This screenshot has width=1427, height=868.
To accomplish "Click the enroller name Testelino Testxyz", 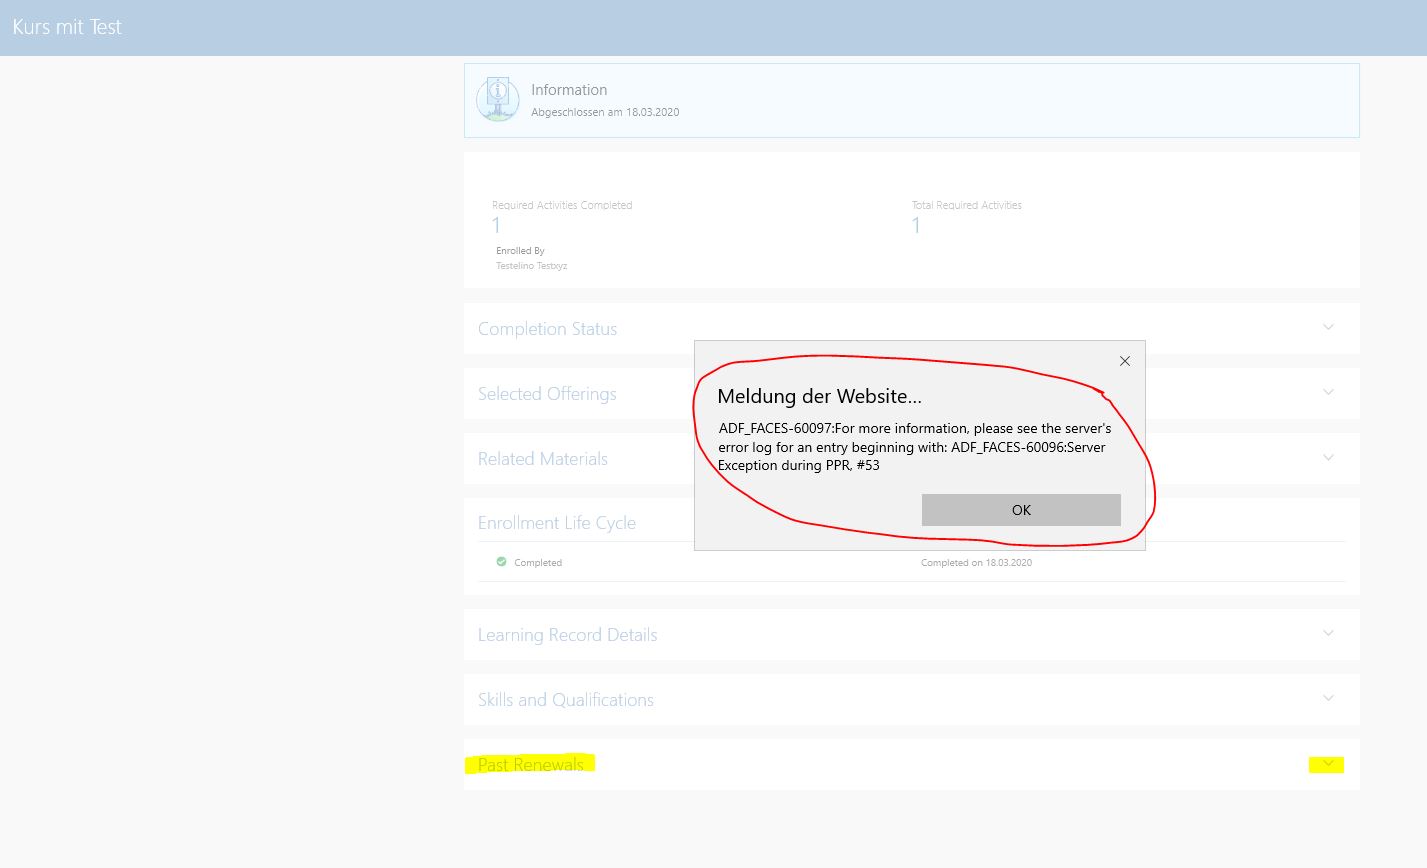I will point(532,266).
